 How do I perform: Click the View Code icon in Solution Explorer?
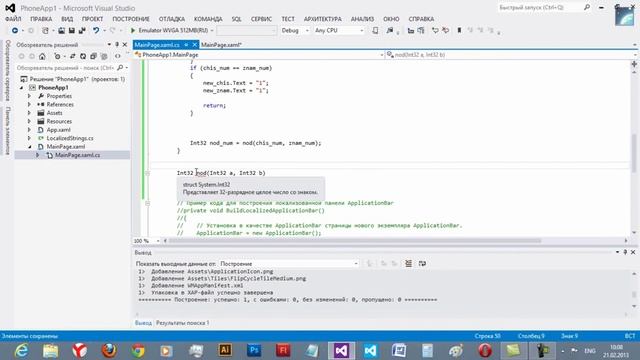pos(118,56)
